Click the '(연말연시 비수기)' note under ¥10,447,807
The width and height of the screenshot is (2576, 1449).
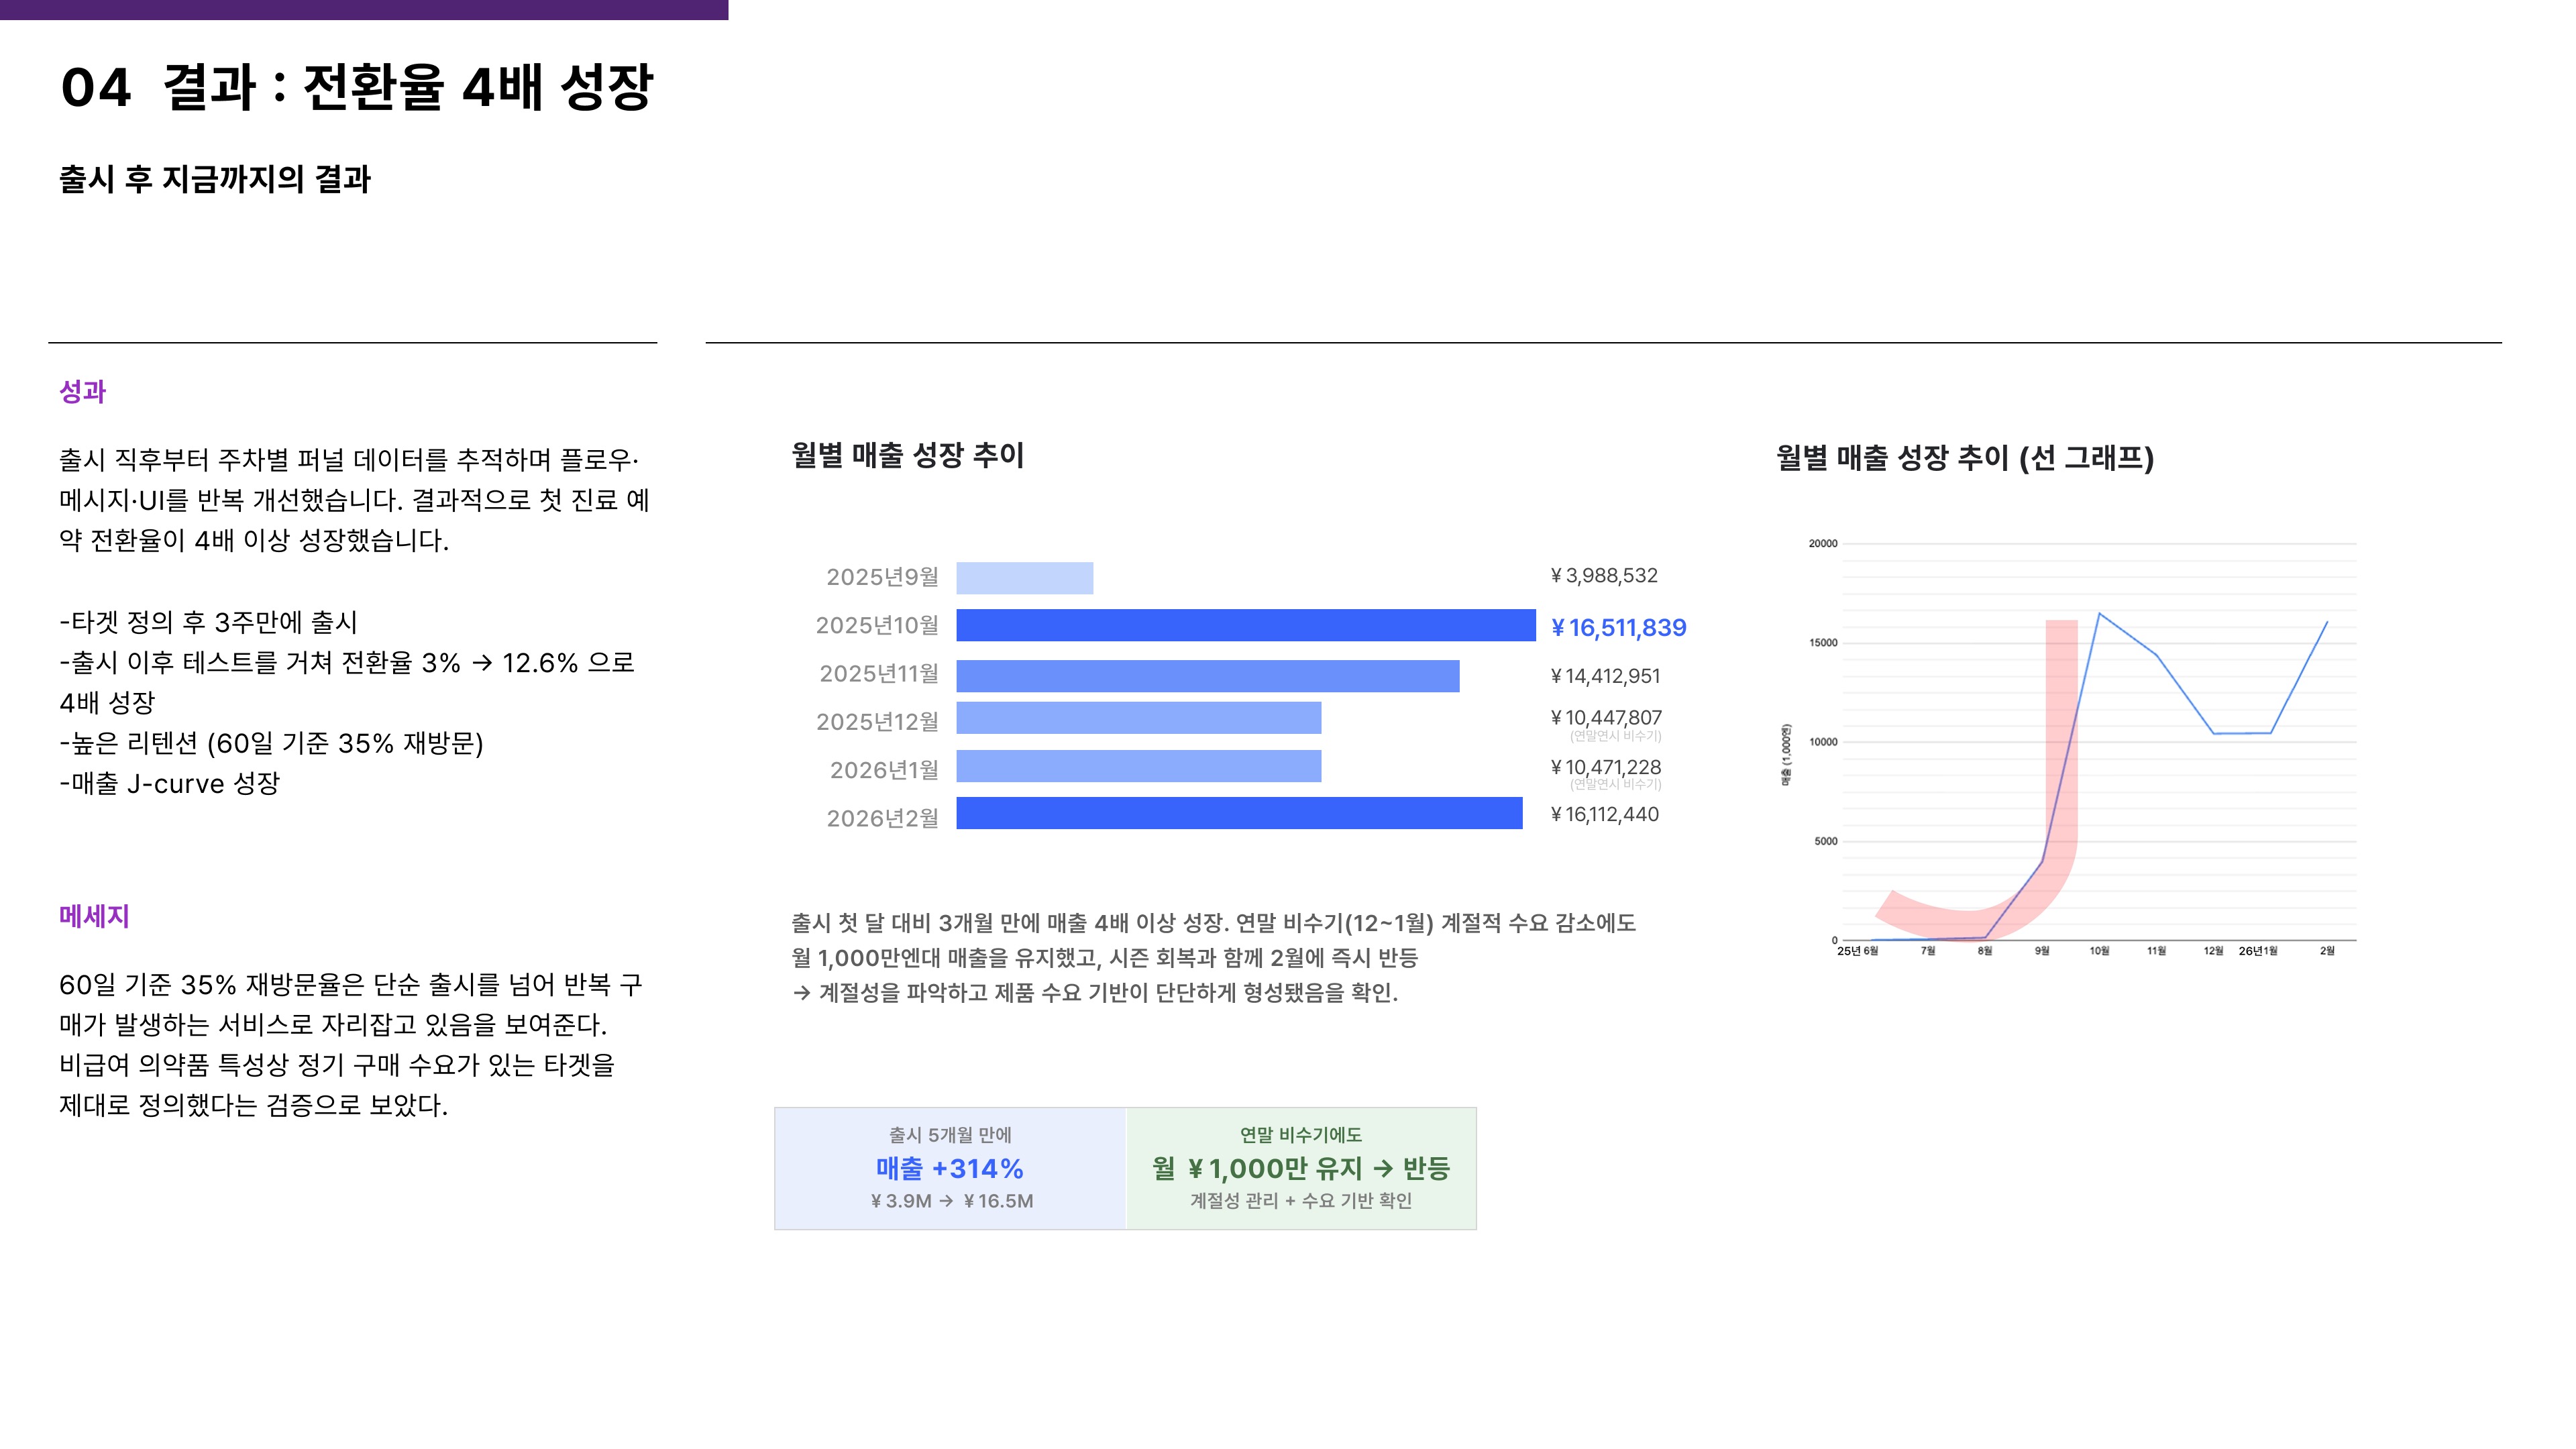(1615, 736)
